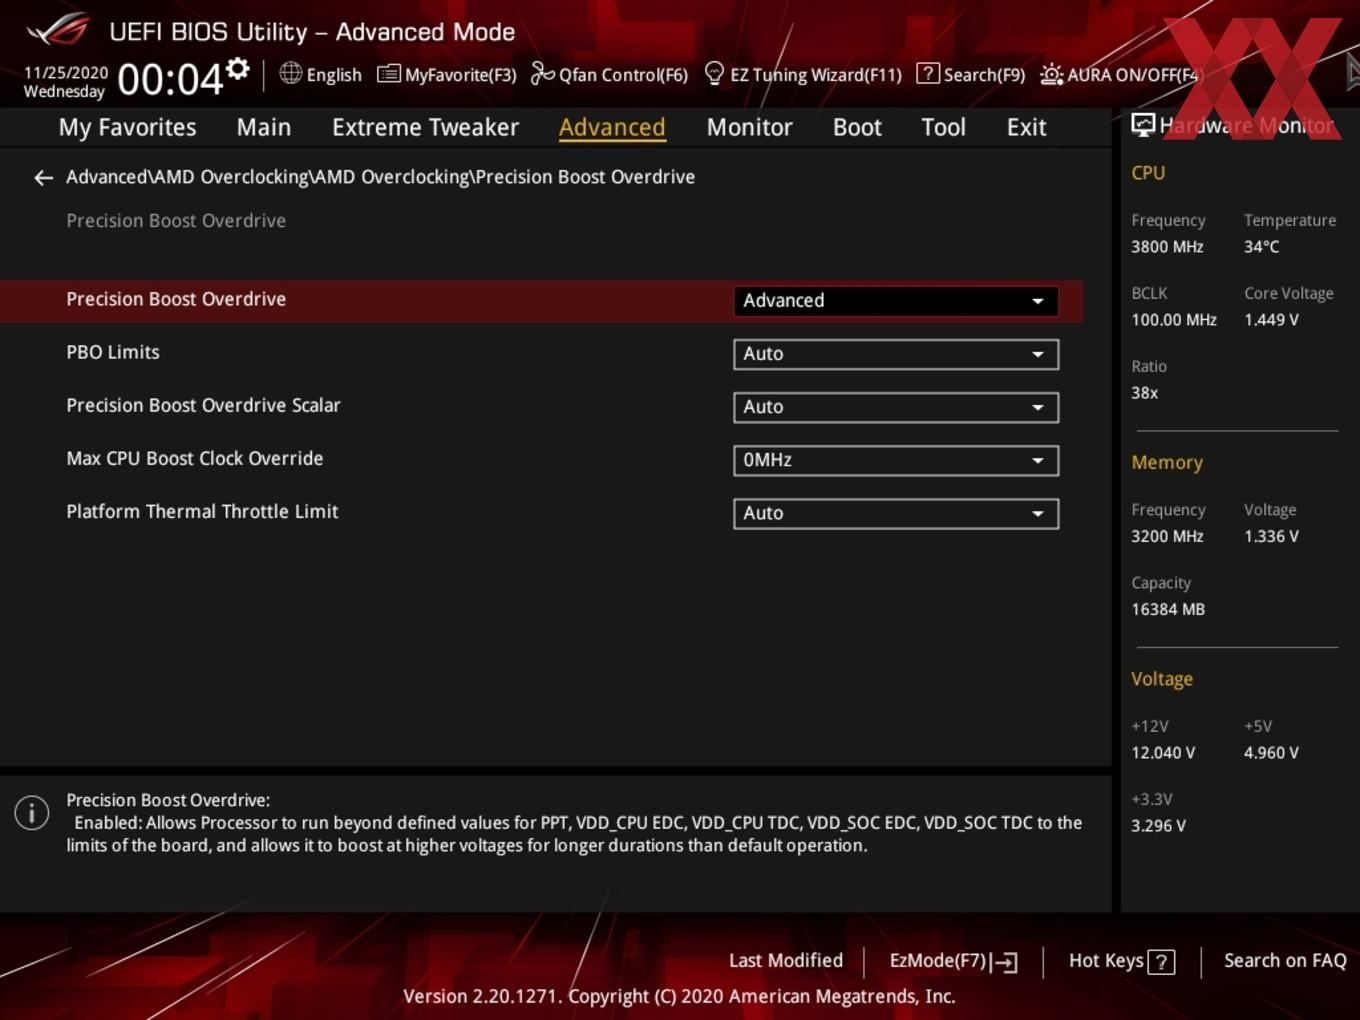Screen dimensions: 1360x1020
Task: Select the Precision Boost Overdrive Scalar label
Action: point(203,405)
